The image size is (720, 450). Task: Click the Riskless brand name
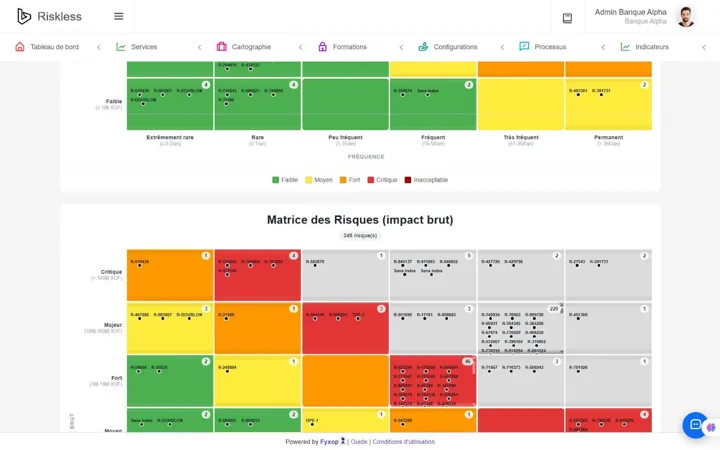59,17
